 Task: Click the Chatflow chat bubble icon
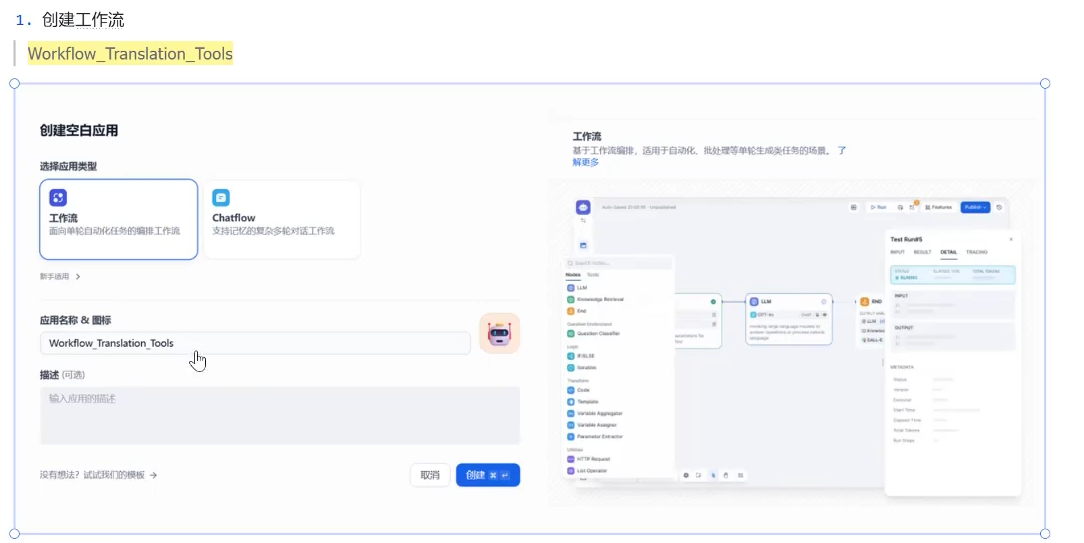(221, 198)
